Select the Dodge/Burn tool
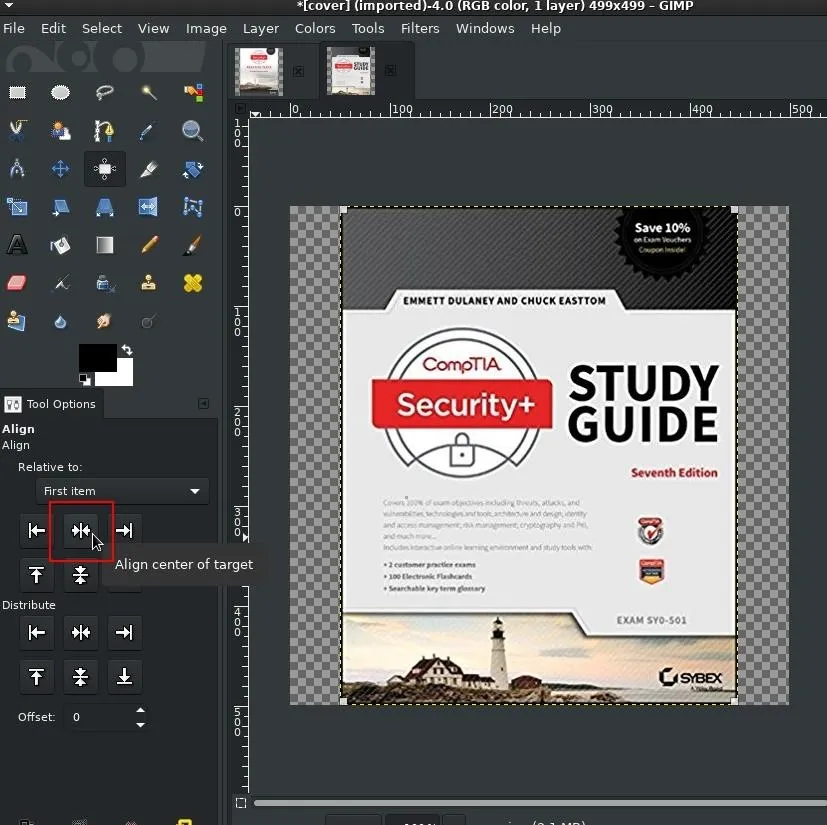 (x=149, y=321)
